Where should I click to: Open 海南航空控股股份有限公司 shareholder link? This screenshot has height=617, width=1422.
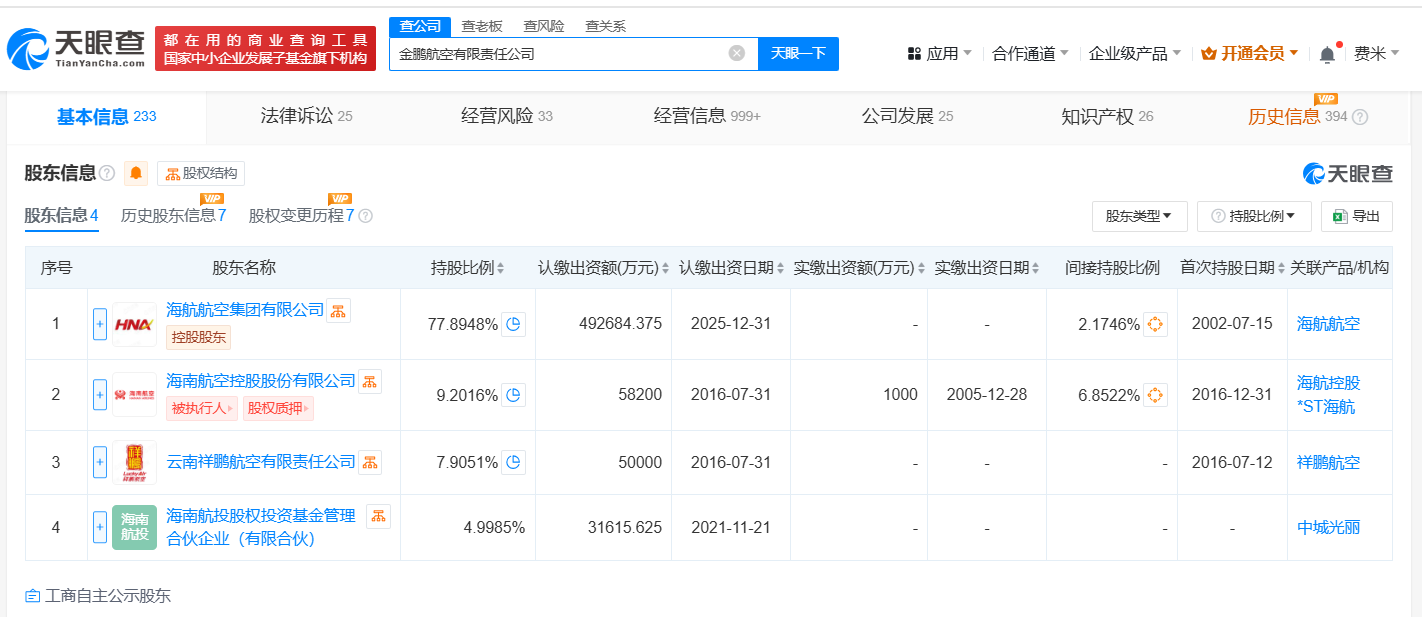(260, 381)
